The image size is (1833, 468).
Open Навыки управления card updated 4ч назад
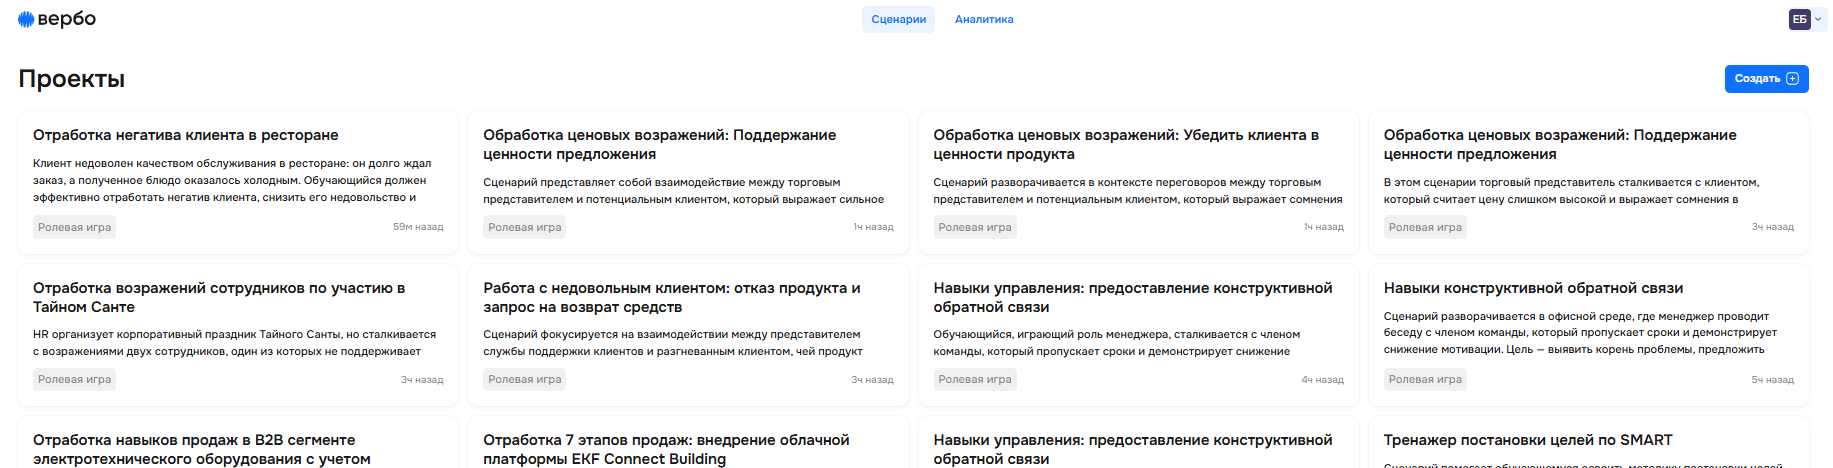click(x=1132, y=297)
